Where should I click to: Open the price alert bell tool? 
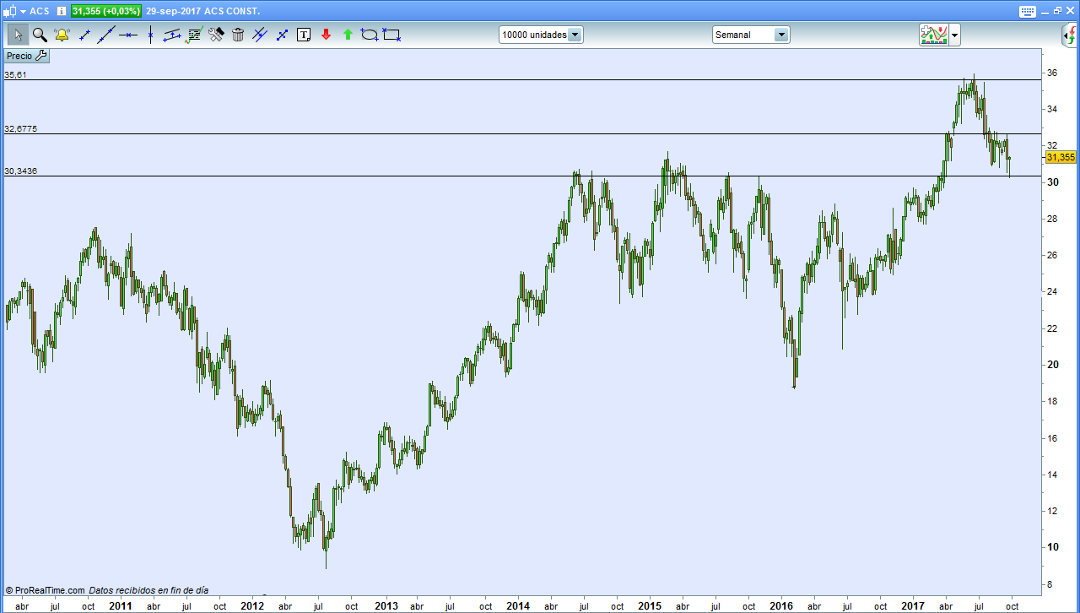pos(61,34)
